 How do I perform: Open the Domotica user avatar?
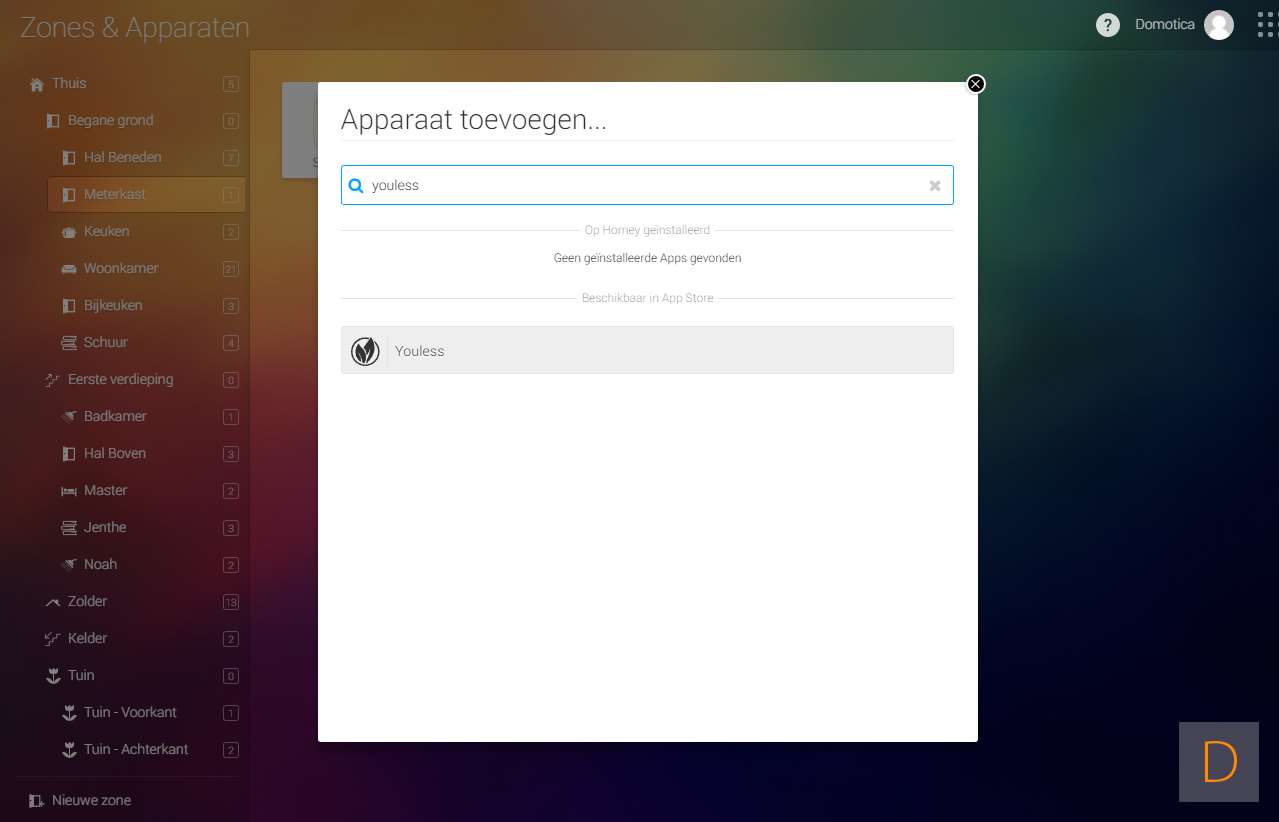[1219, 25]
